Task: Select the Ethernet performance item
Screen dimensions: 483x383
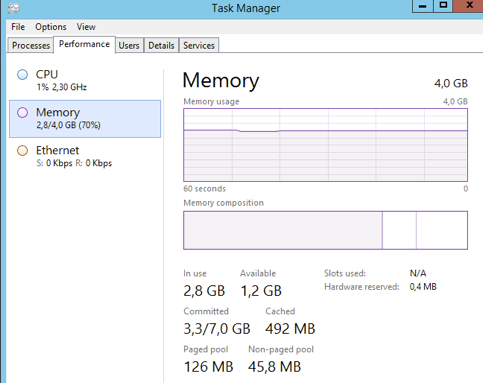Action: coord(85,157)
